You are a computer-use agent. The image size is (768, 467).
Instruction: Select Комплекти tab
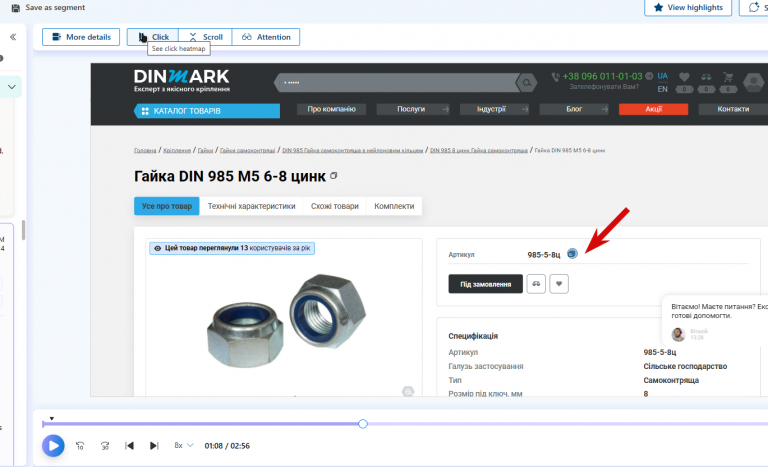tap(394, 206)
